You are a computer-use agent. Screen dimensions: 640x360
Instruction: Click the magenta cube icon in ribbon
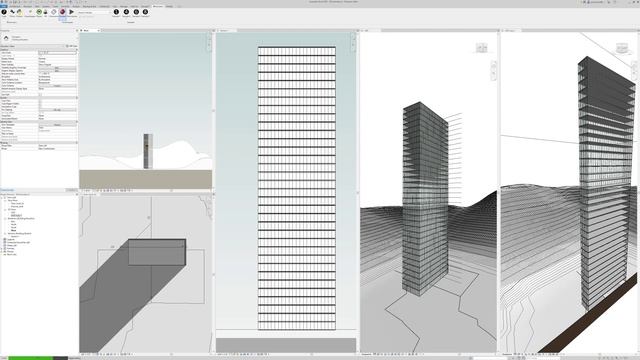click(x=62, y=12)
